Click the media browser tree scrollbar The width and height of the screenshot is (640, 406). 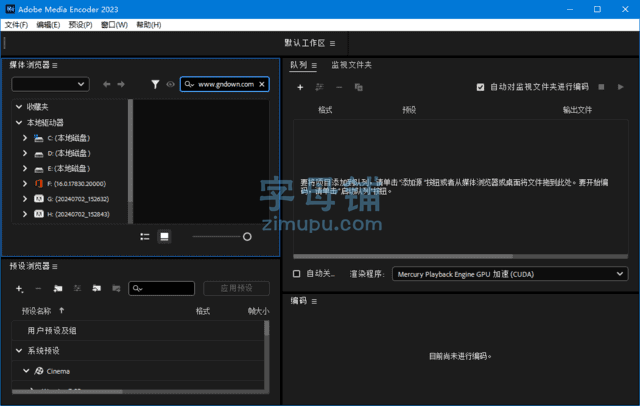pos(131,151)
